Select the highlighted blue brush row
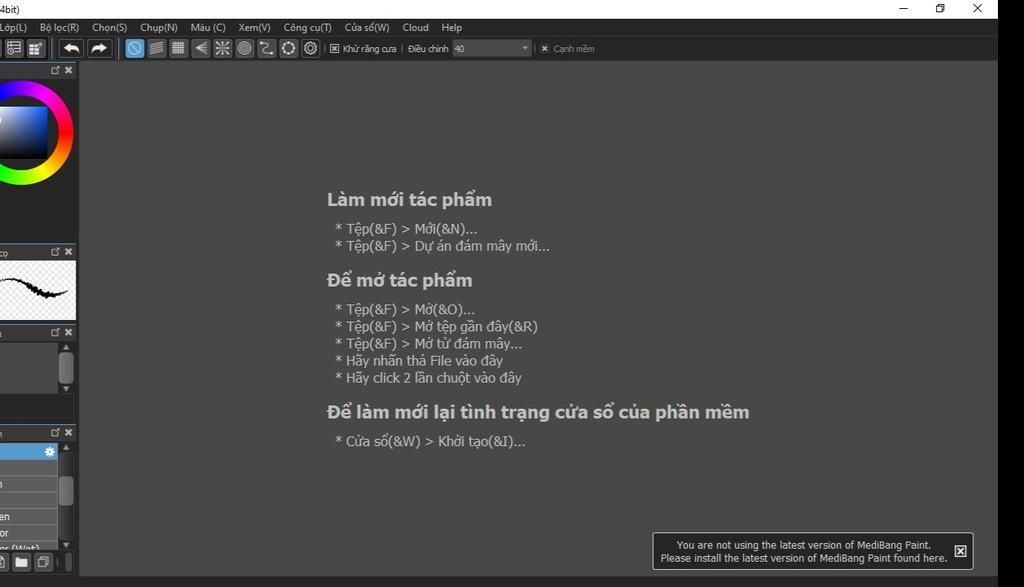Viewport: 1024px width, 587px height. click(29, 452)
